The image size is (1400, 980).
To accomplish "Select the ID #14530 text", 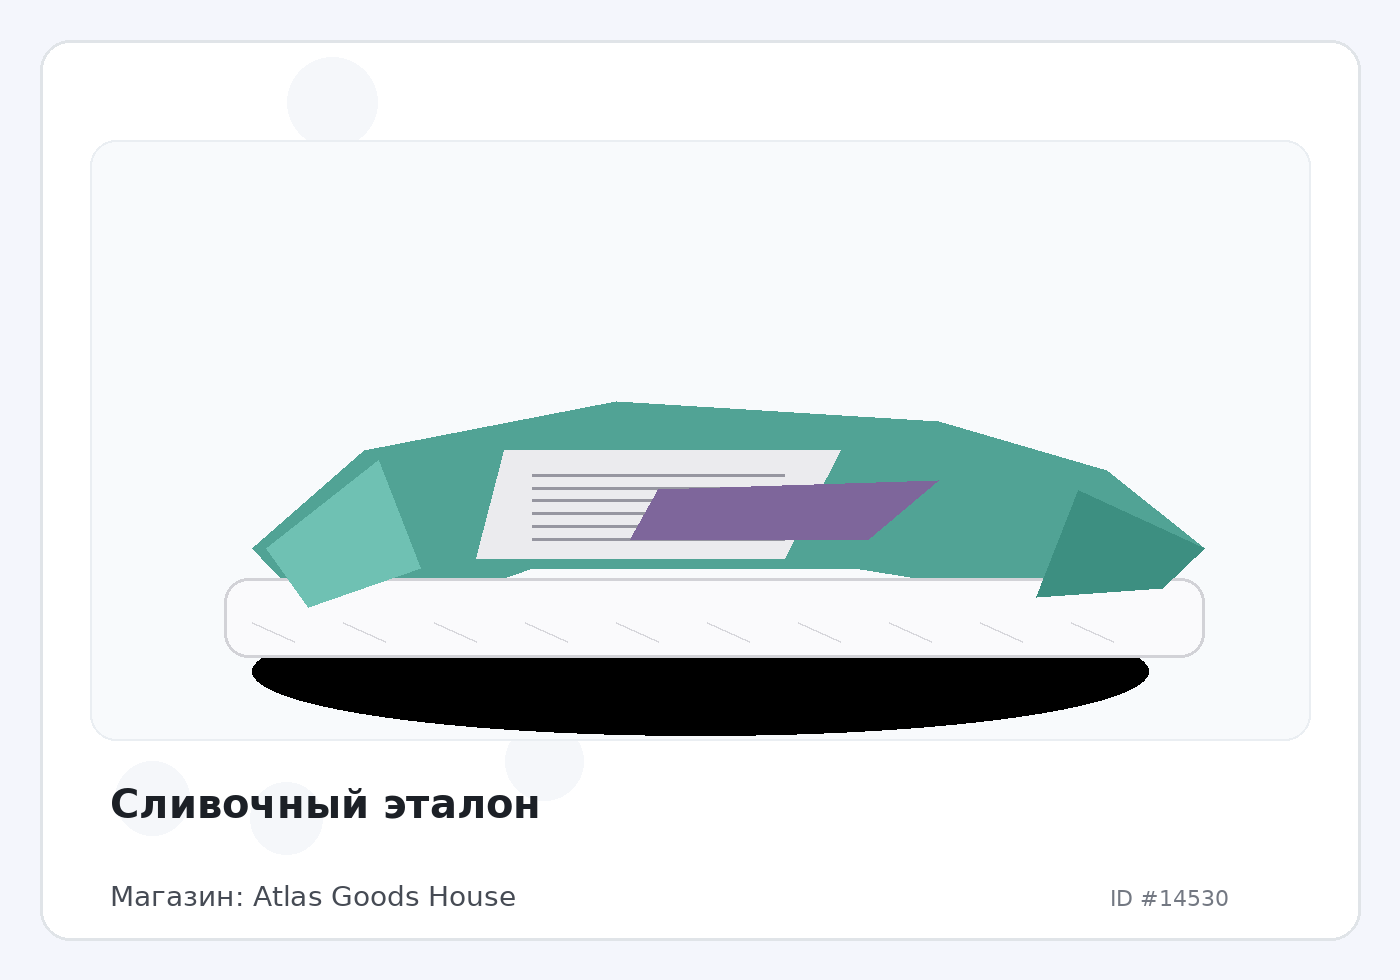I will (1168, 899).
